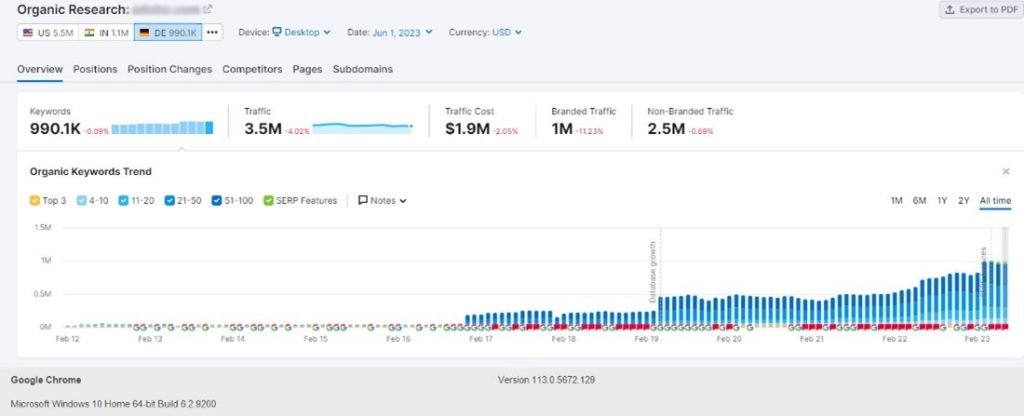Screen dimensions: 1024x416
Task: Click the Feb 12 axis label
Action: click(x=68, y=339)
